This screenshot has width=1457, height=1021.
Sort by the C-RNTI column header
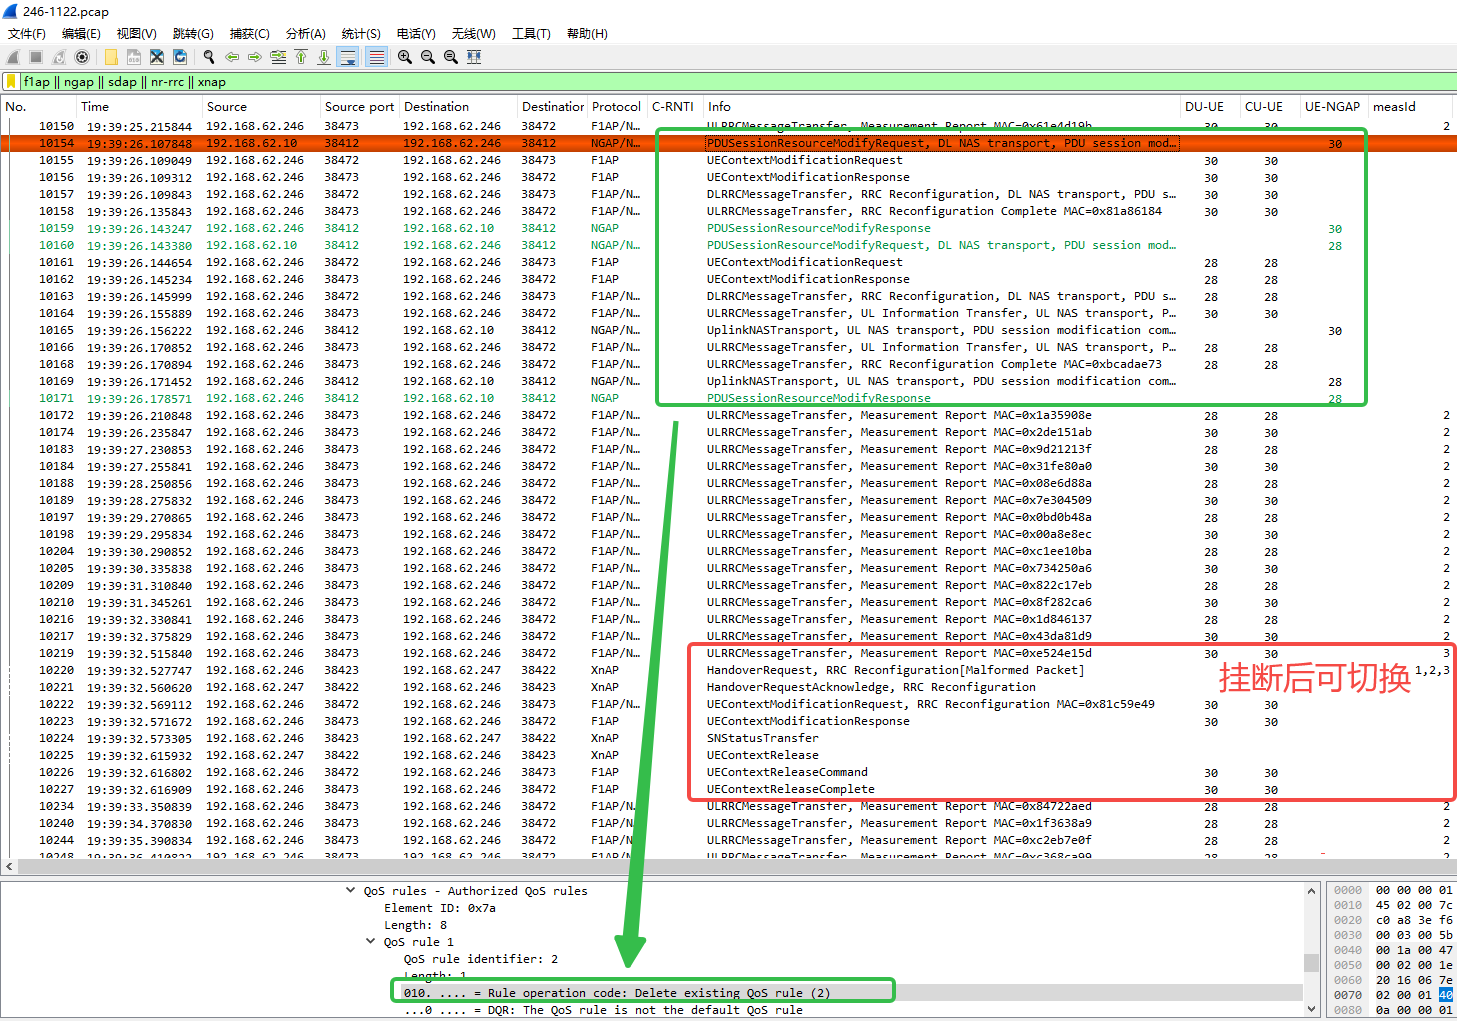pos(673,107)
